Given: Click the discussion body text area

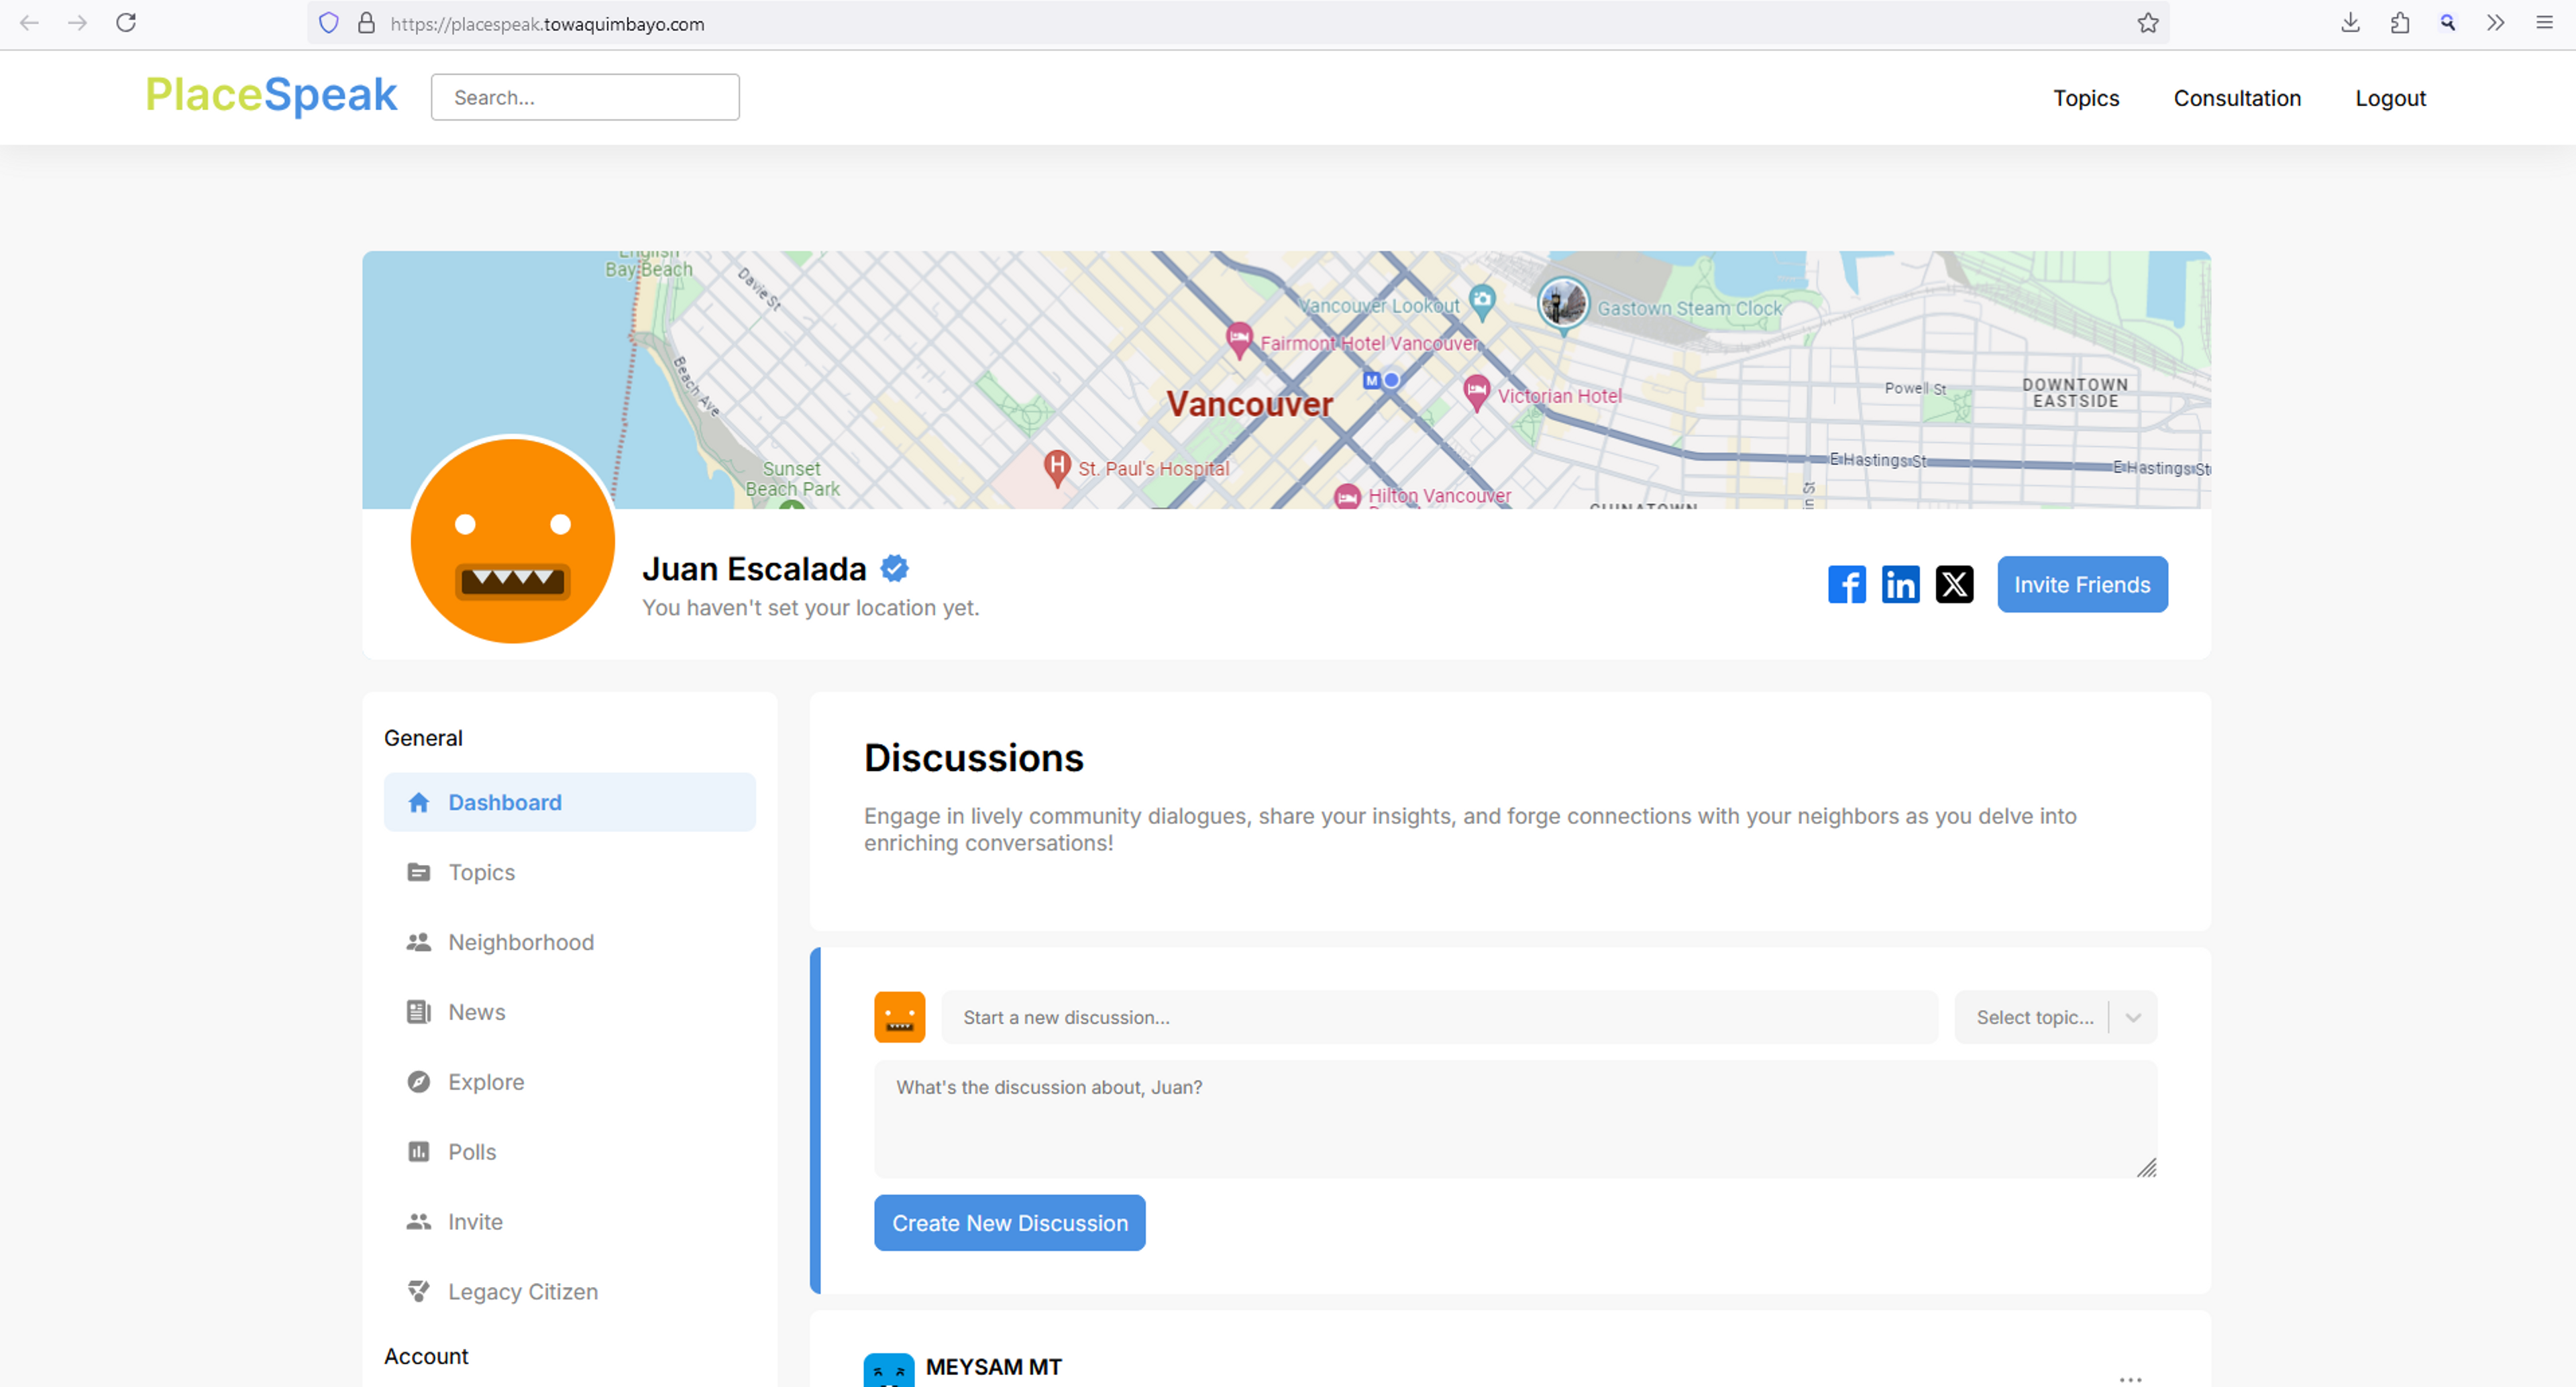Looking at the screenshot, I should point(1515,1119).
